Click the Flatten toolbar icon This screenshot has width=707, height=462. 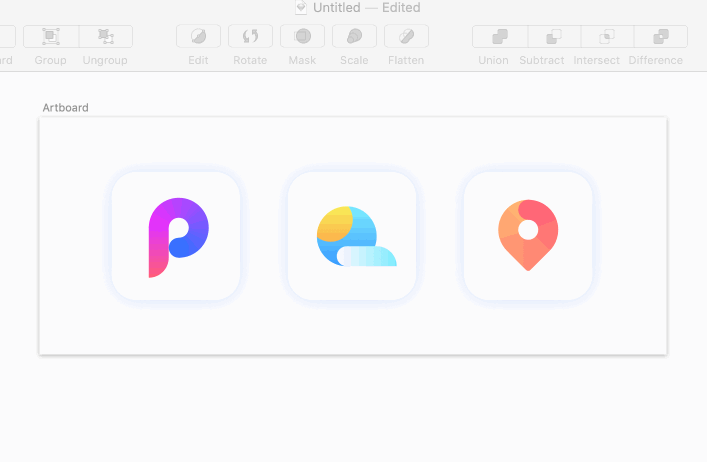[406, 37]
